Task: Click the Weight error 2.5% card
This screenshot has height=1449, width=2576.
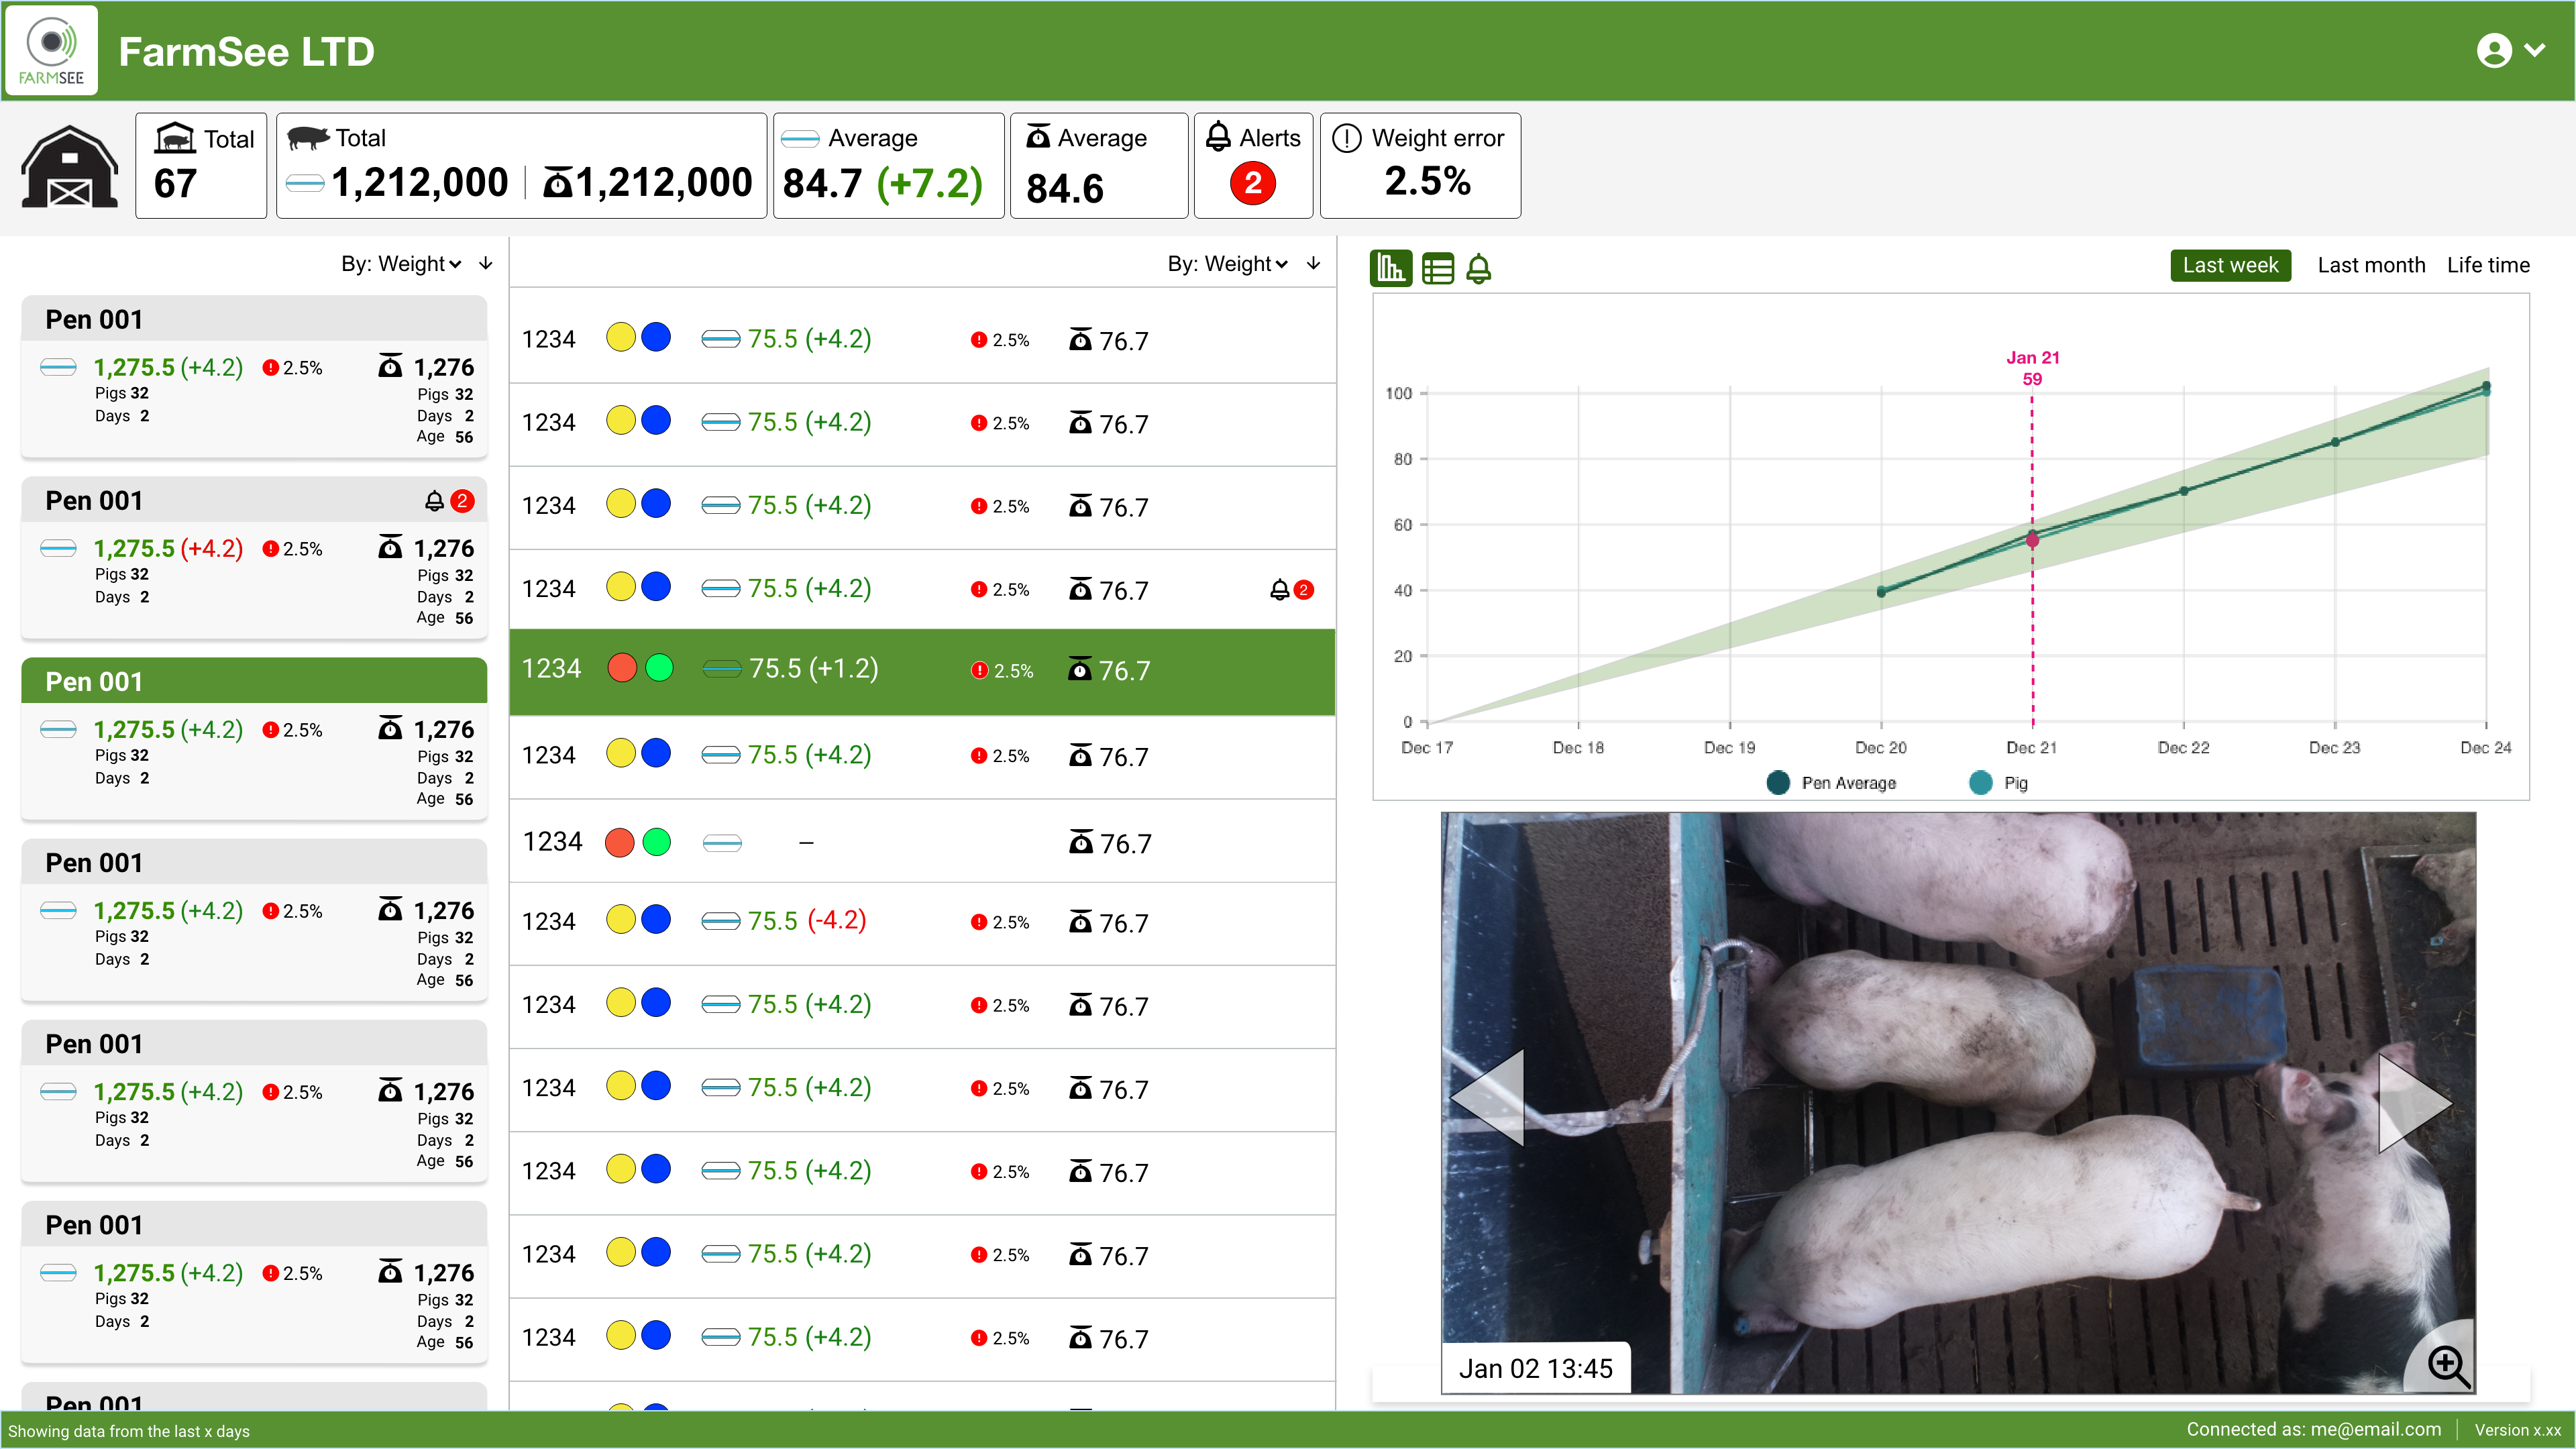Action: (1420, 166)
